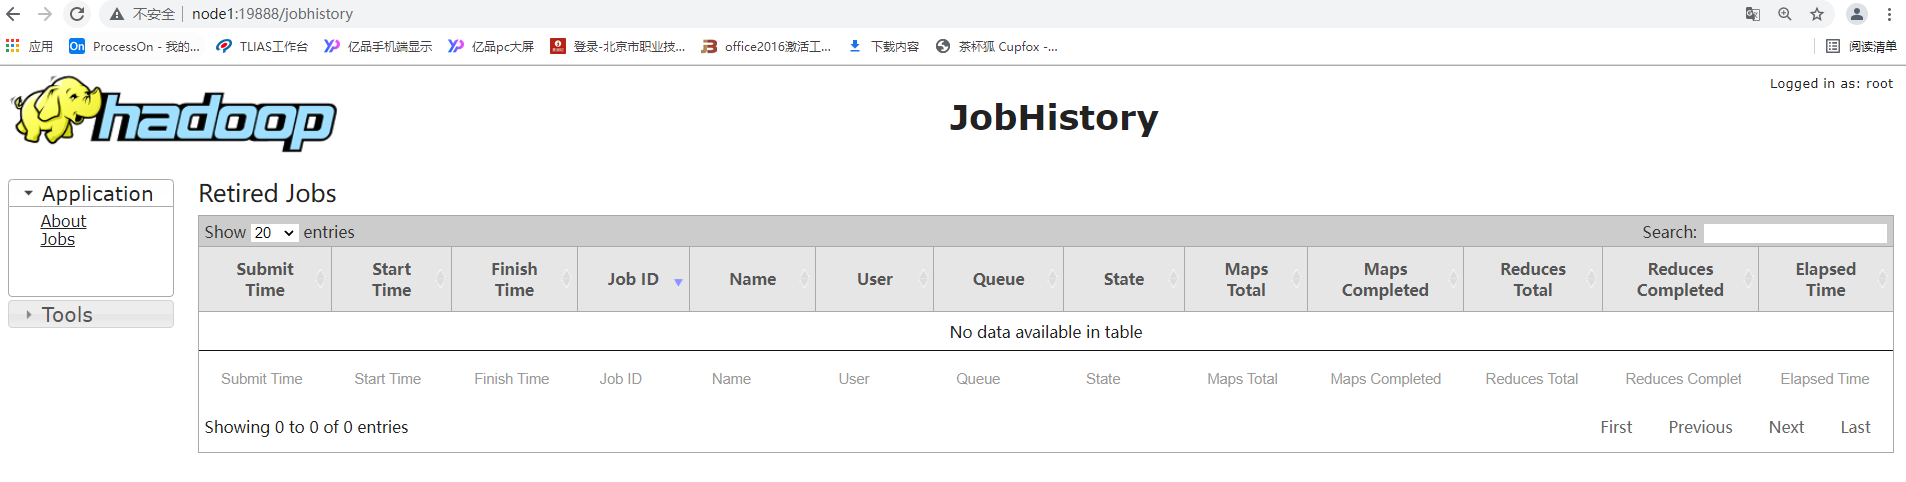Sort by Reduces Total column header
Screen dimensions: 1906x482
1533,279
